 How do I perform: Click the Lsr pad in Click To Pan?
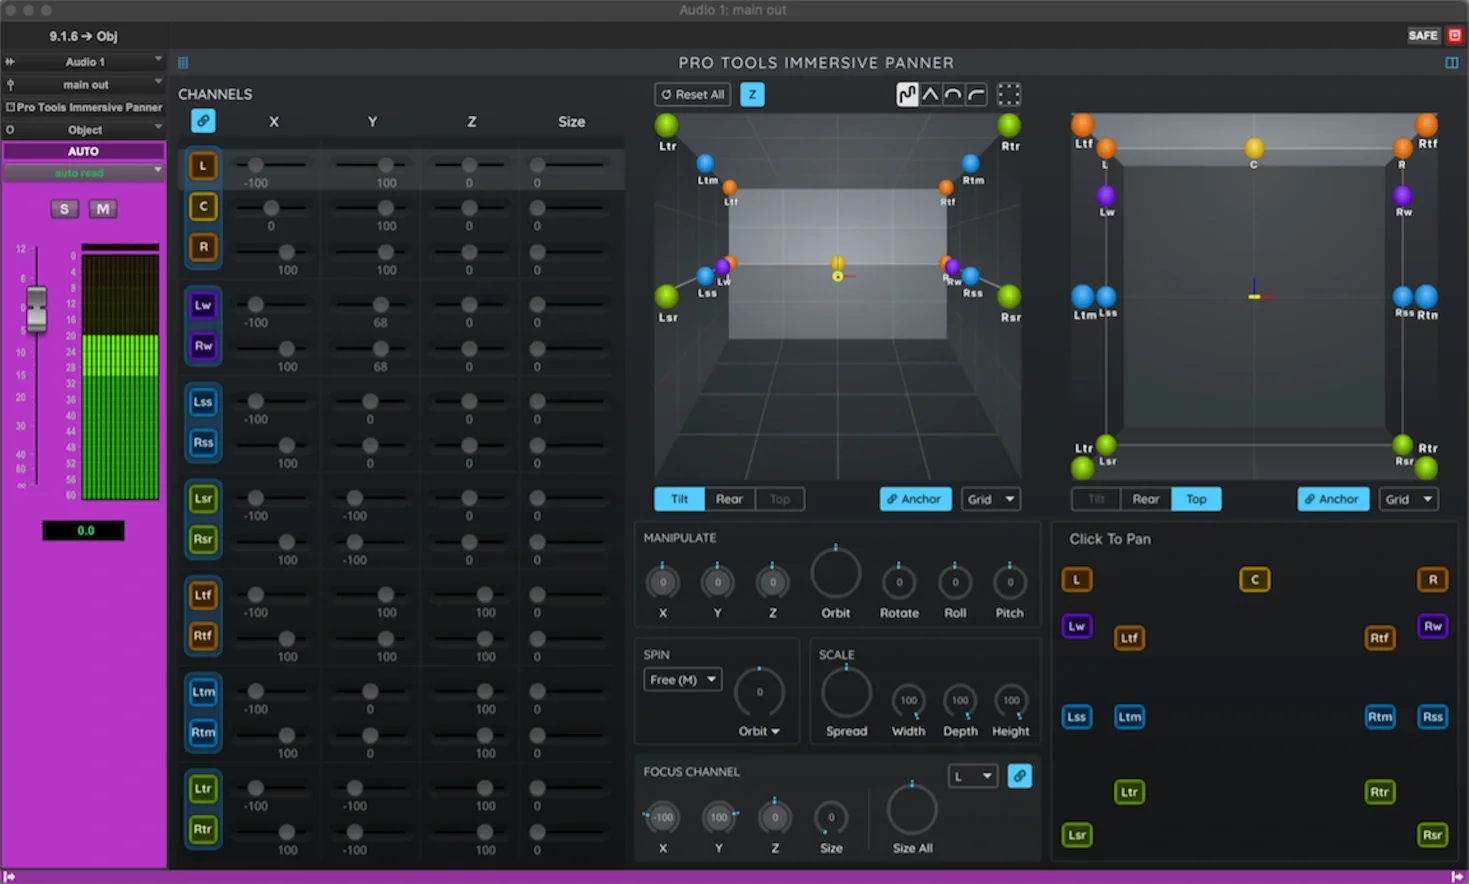coord(1077,834)
